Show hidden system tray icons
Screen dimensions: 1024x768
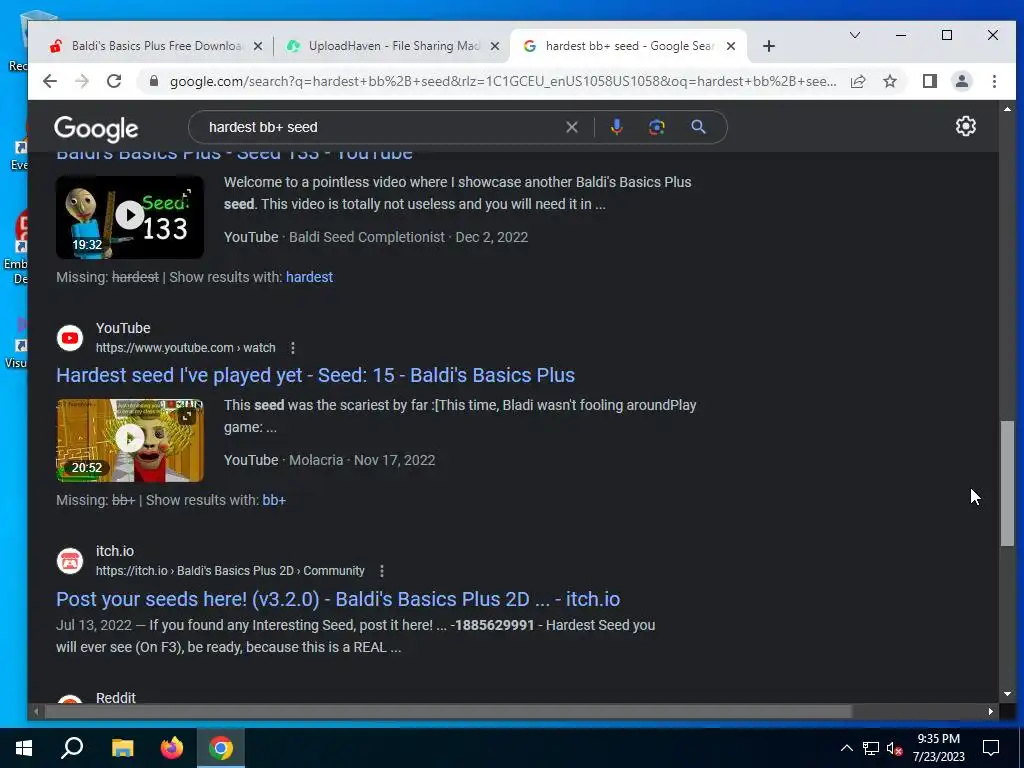(846, 748)
